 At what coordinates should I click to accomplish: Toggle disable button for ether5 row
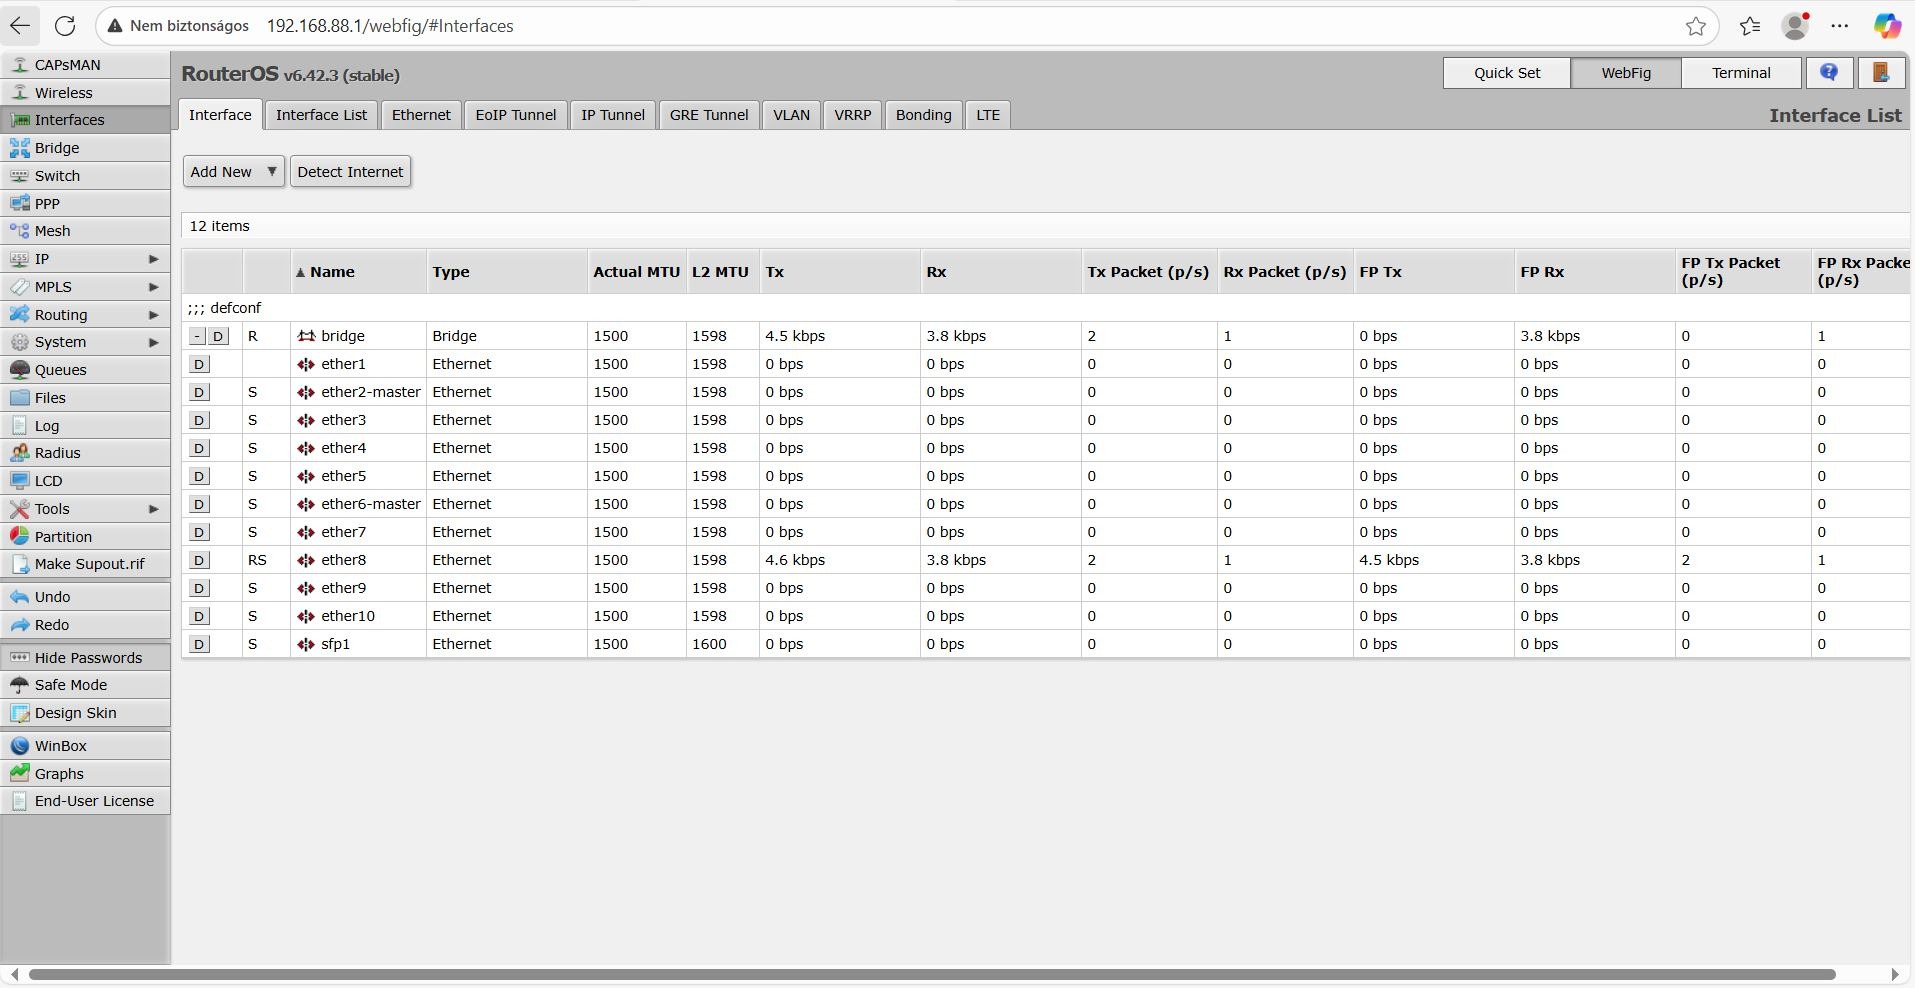(199, 476)
